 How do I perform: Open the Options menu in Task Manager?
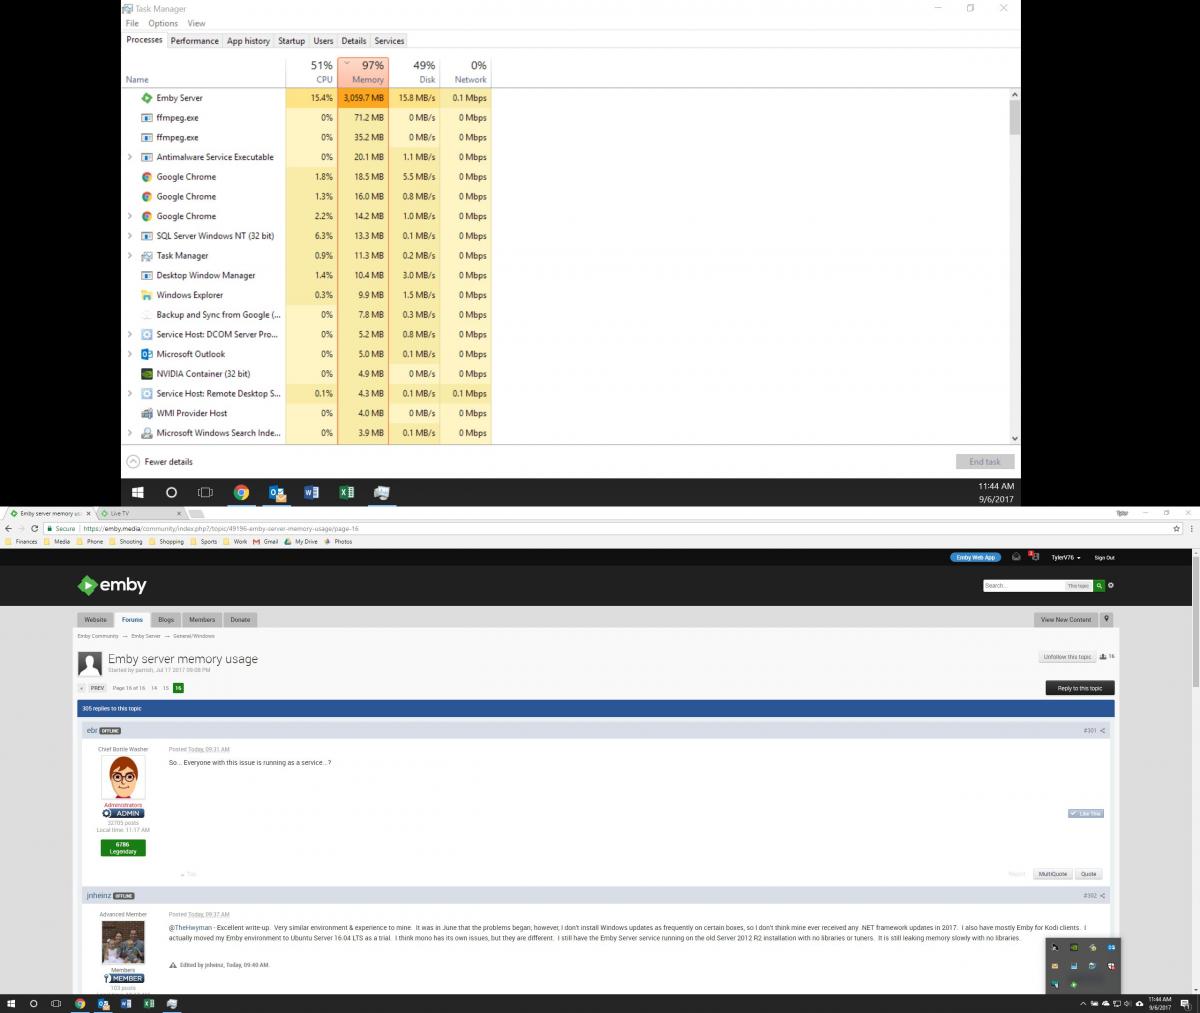[x=163, y=23]
